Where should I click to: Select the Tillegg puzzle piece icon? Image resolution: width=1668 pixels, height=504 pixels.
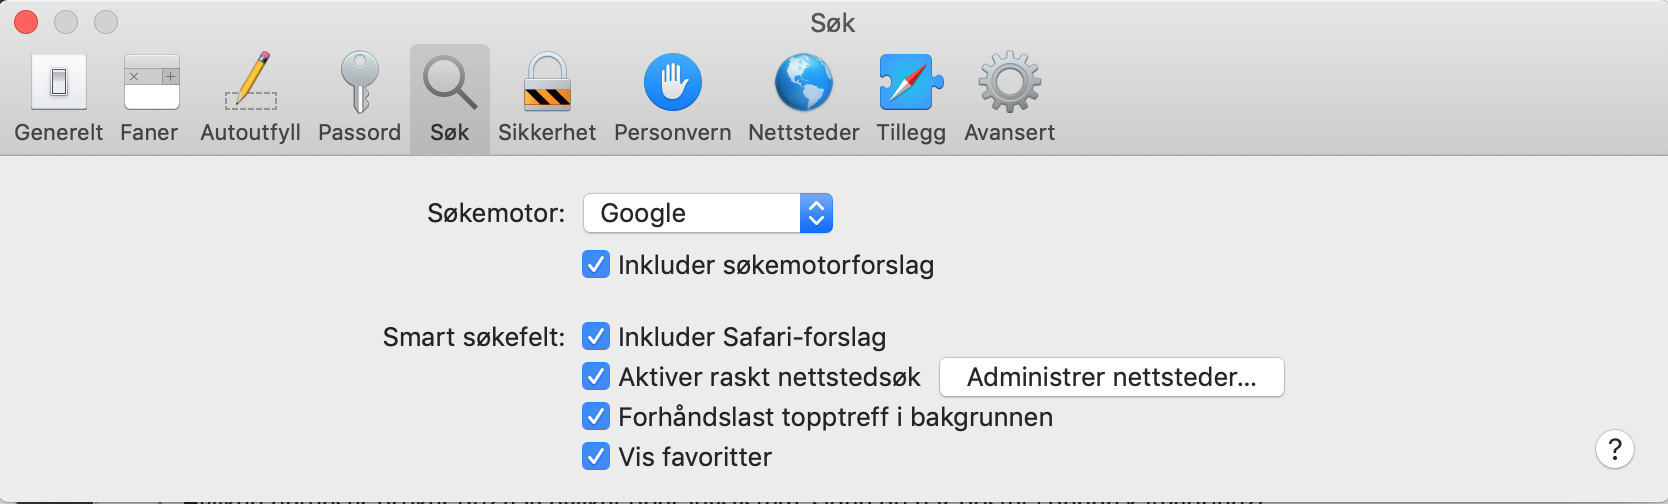point(911,98)
